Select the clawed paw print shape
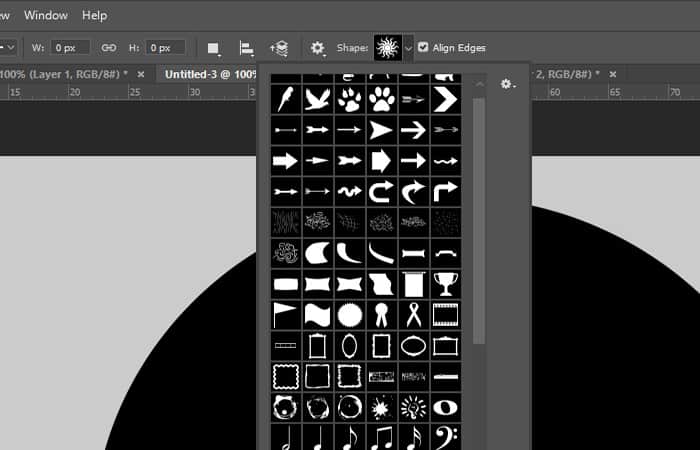Image resolution: width=700 pixels, height=450 pixels. pyautogui.click(x=350, y=99)
